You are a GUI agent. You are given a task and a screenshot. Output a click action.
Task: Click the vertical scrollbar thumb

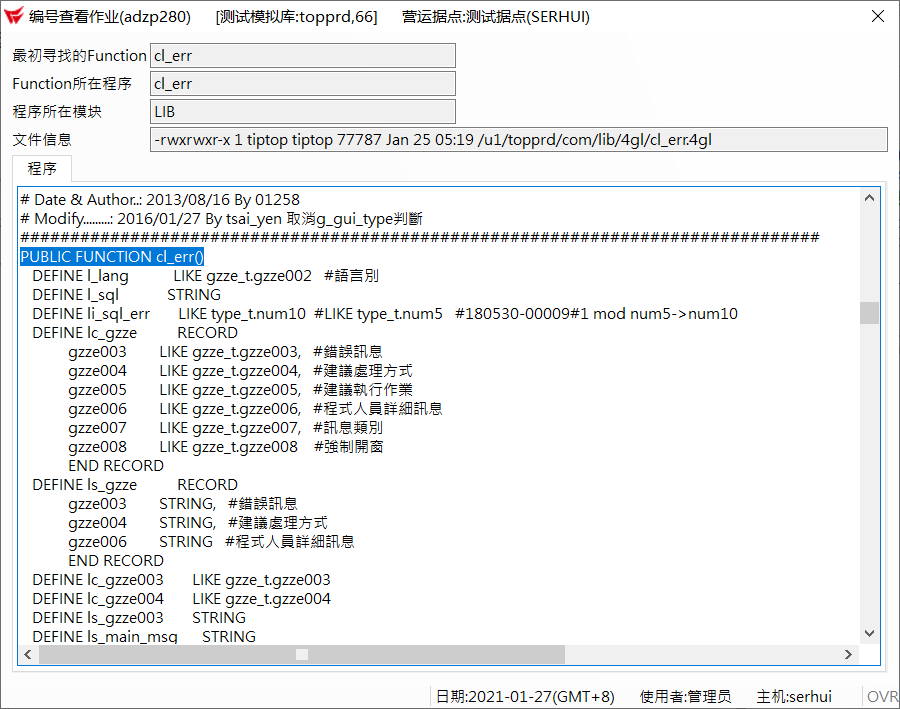(869, 313)
